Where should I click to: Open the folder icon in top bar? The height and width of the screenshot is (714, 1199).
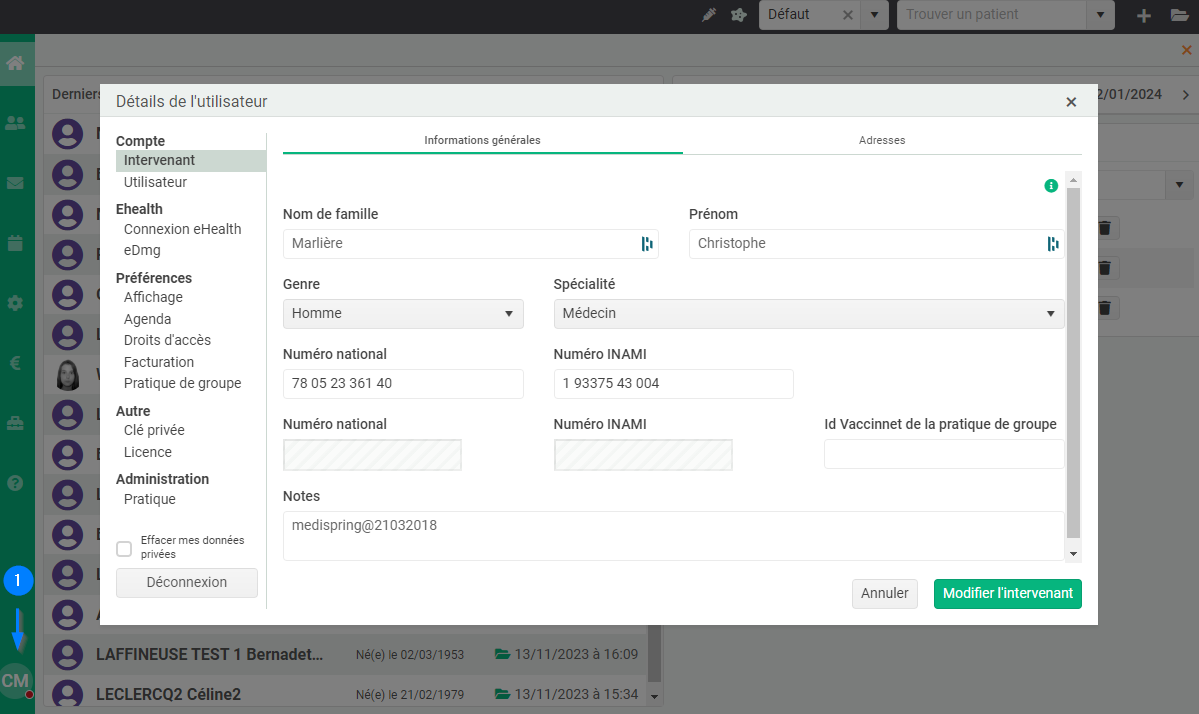[1180, 15]
